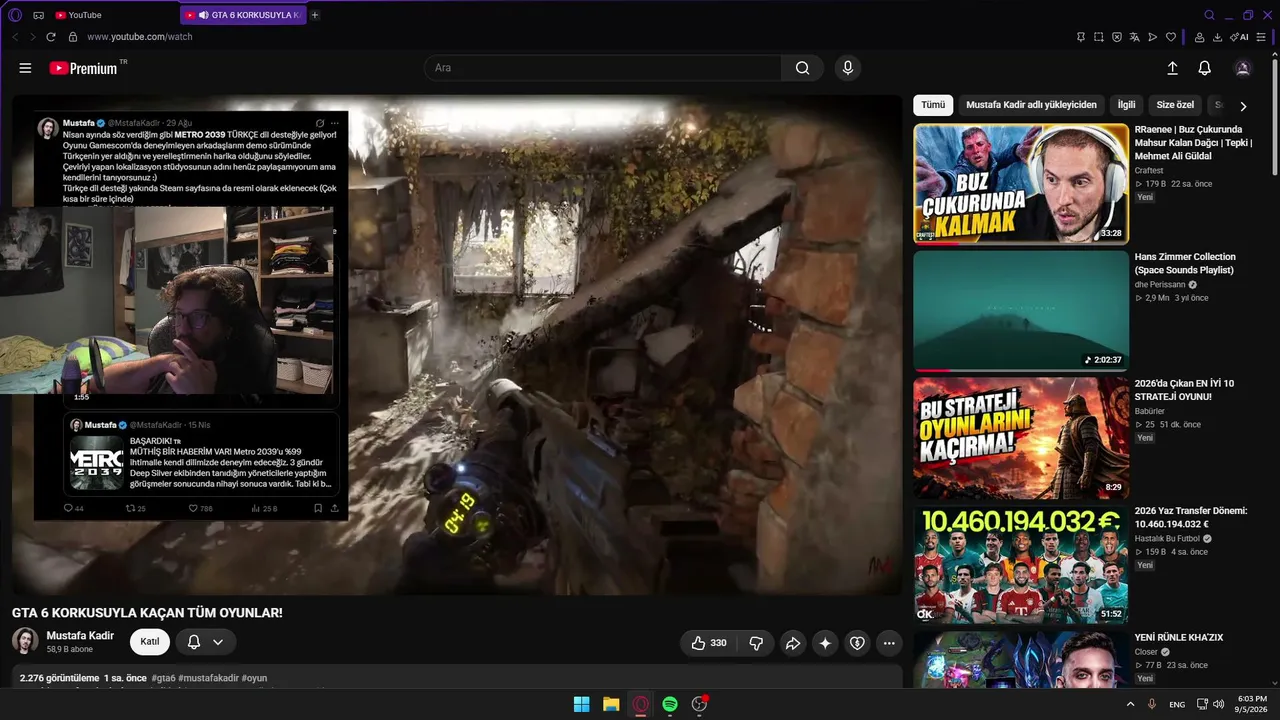Open the Mustafa Kadir channel name link

pos(80,635)
